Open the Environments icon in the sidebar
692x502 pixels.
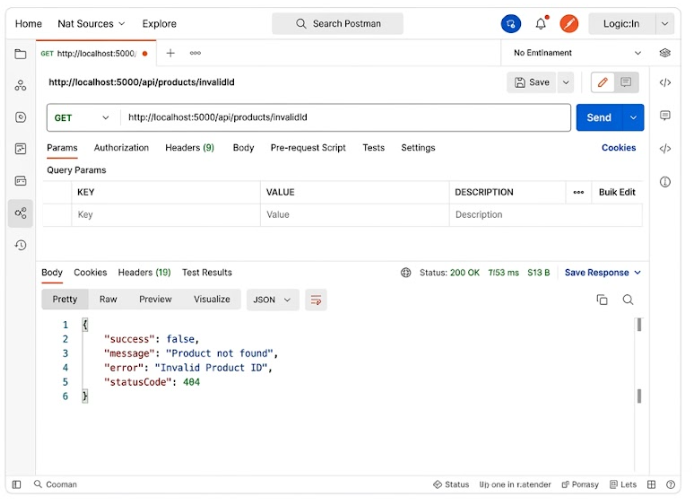[x=20, y=117]
